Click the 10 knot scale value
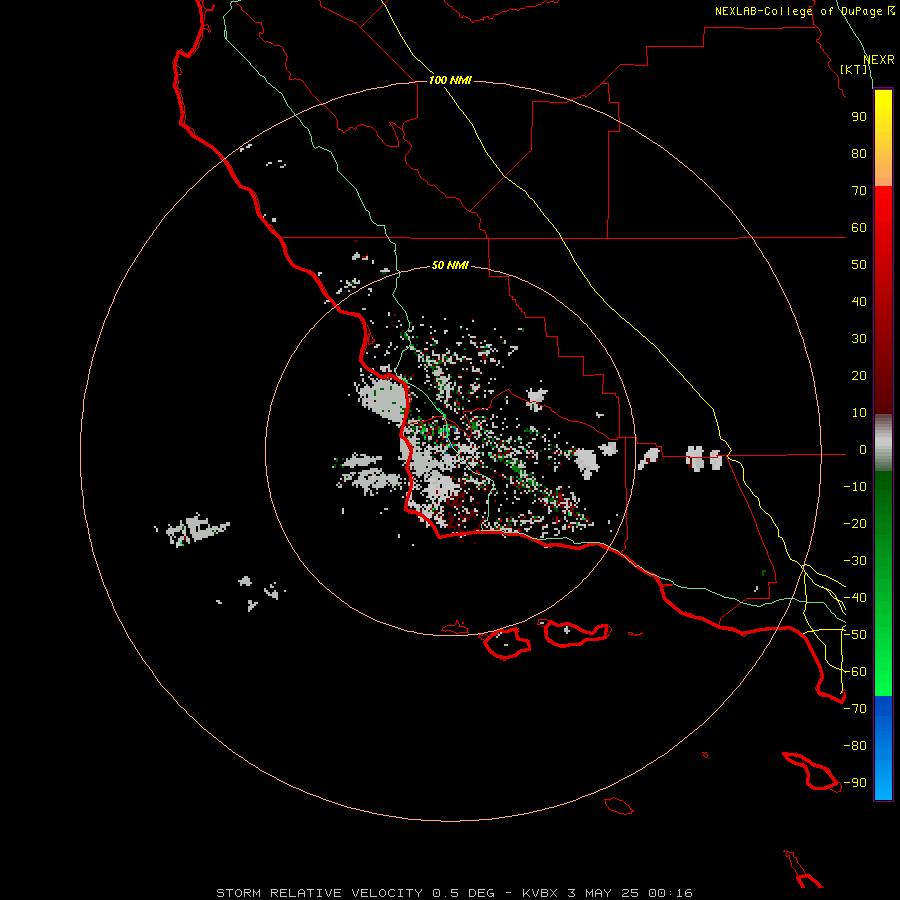Screen dimensions: 900x900 [859, 413]
